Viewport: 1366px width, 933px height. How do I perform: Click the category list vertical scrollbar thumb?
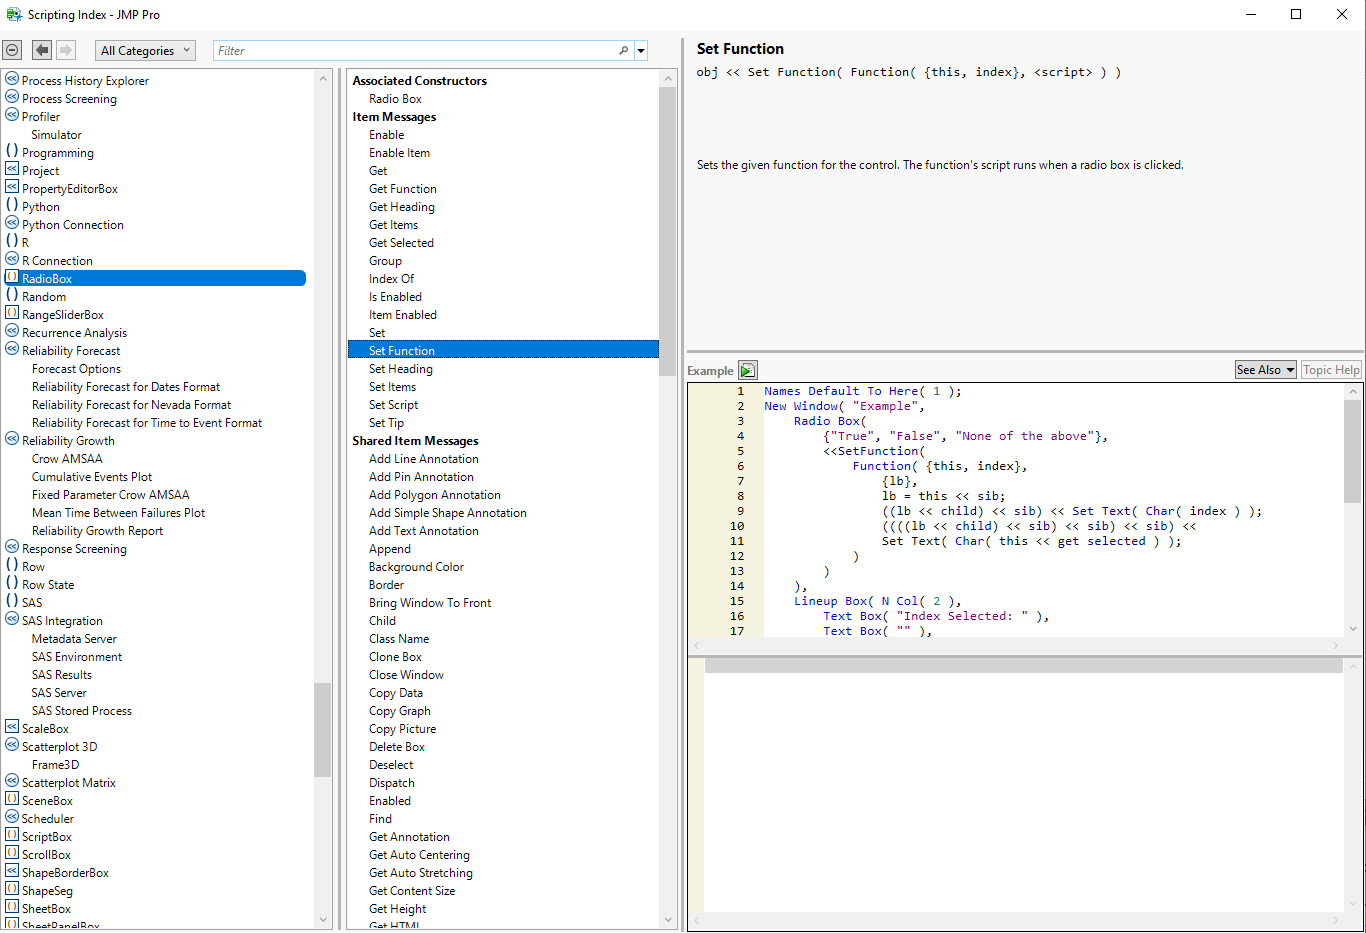tap(322, 729)
